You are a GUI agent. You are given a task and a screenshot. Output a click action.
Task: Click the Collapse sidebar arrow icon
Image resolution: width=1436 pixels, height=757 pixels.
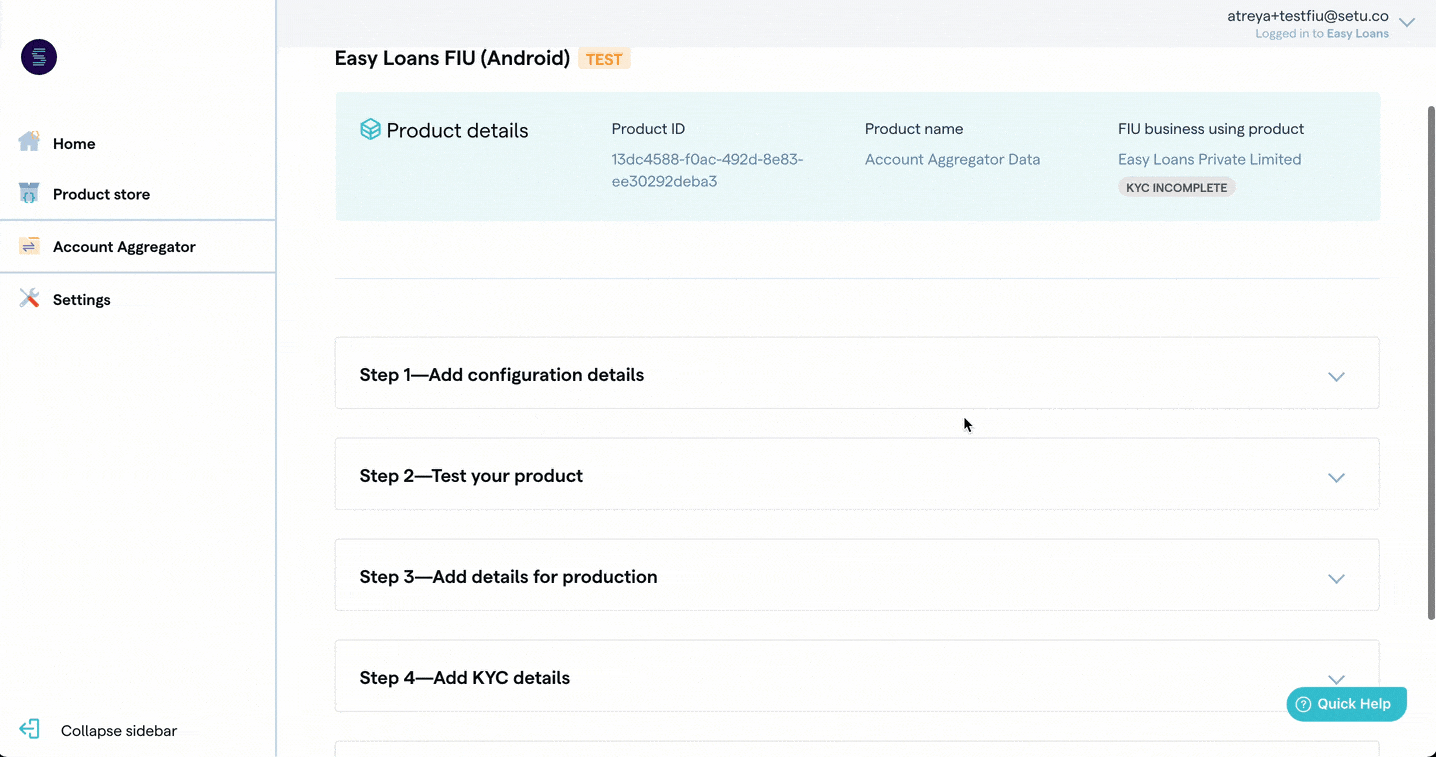[29, 730]
